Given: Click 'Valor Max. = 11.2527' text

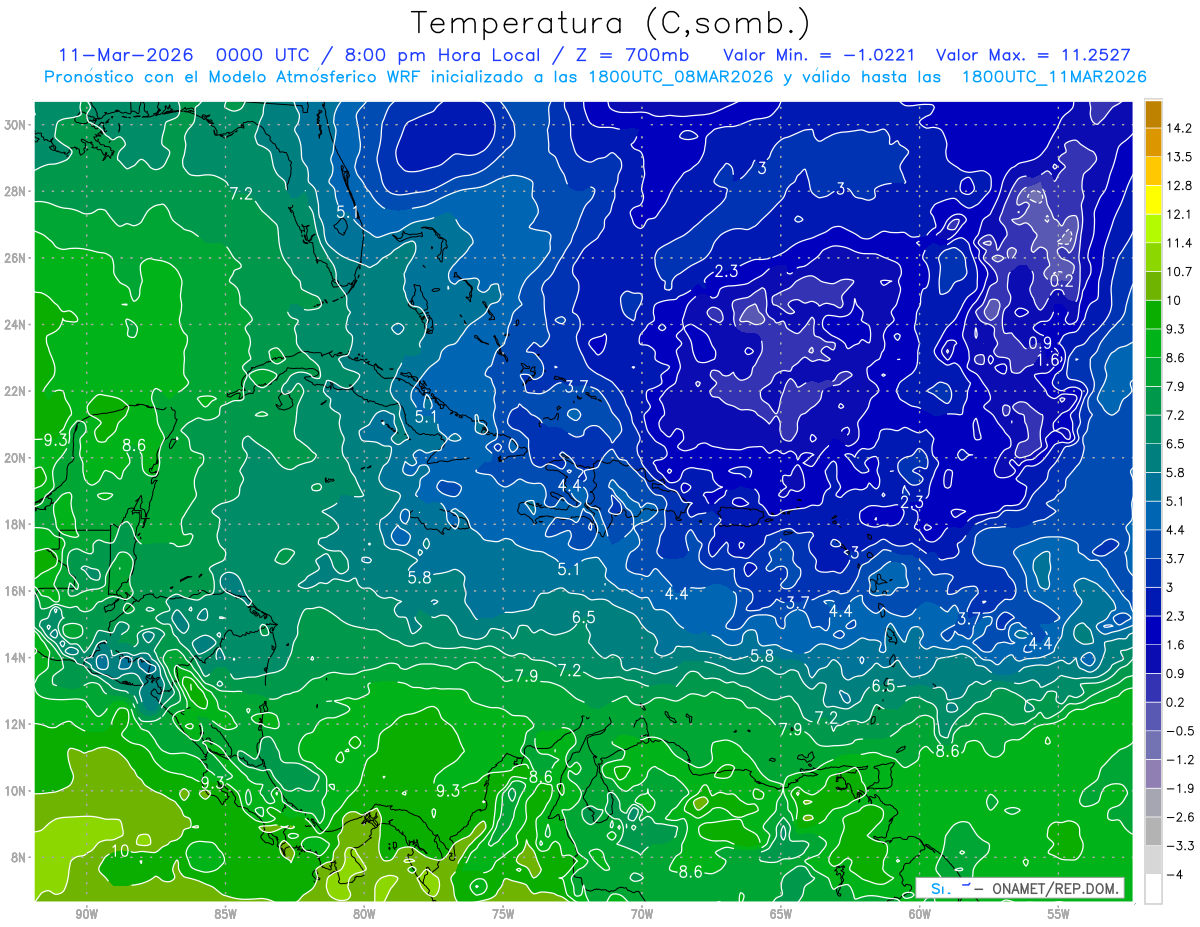Looking at the screenshot, I should [1033, 55].
